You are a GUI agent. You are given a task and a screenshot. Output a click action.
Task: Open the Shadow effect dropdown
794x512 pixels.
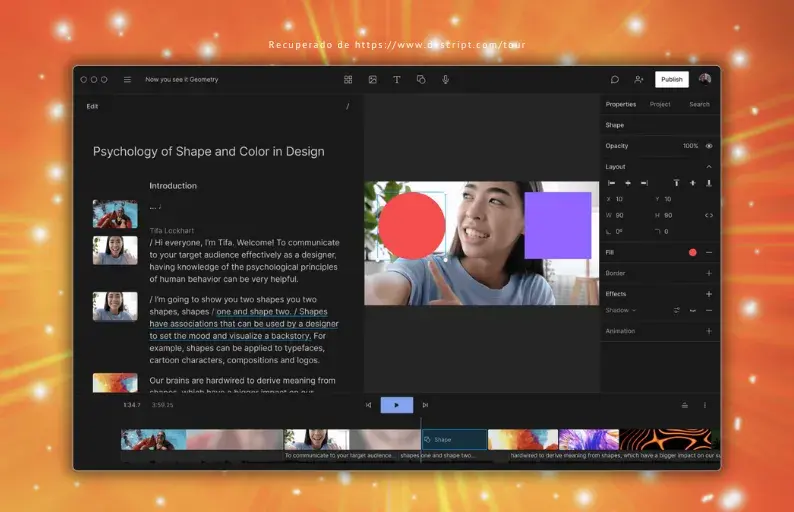pyautogui.click(x=621, y=311)
